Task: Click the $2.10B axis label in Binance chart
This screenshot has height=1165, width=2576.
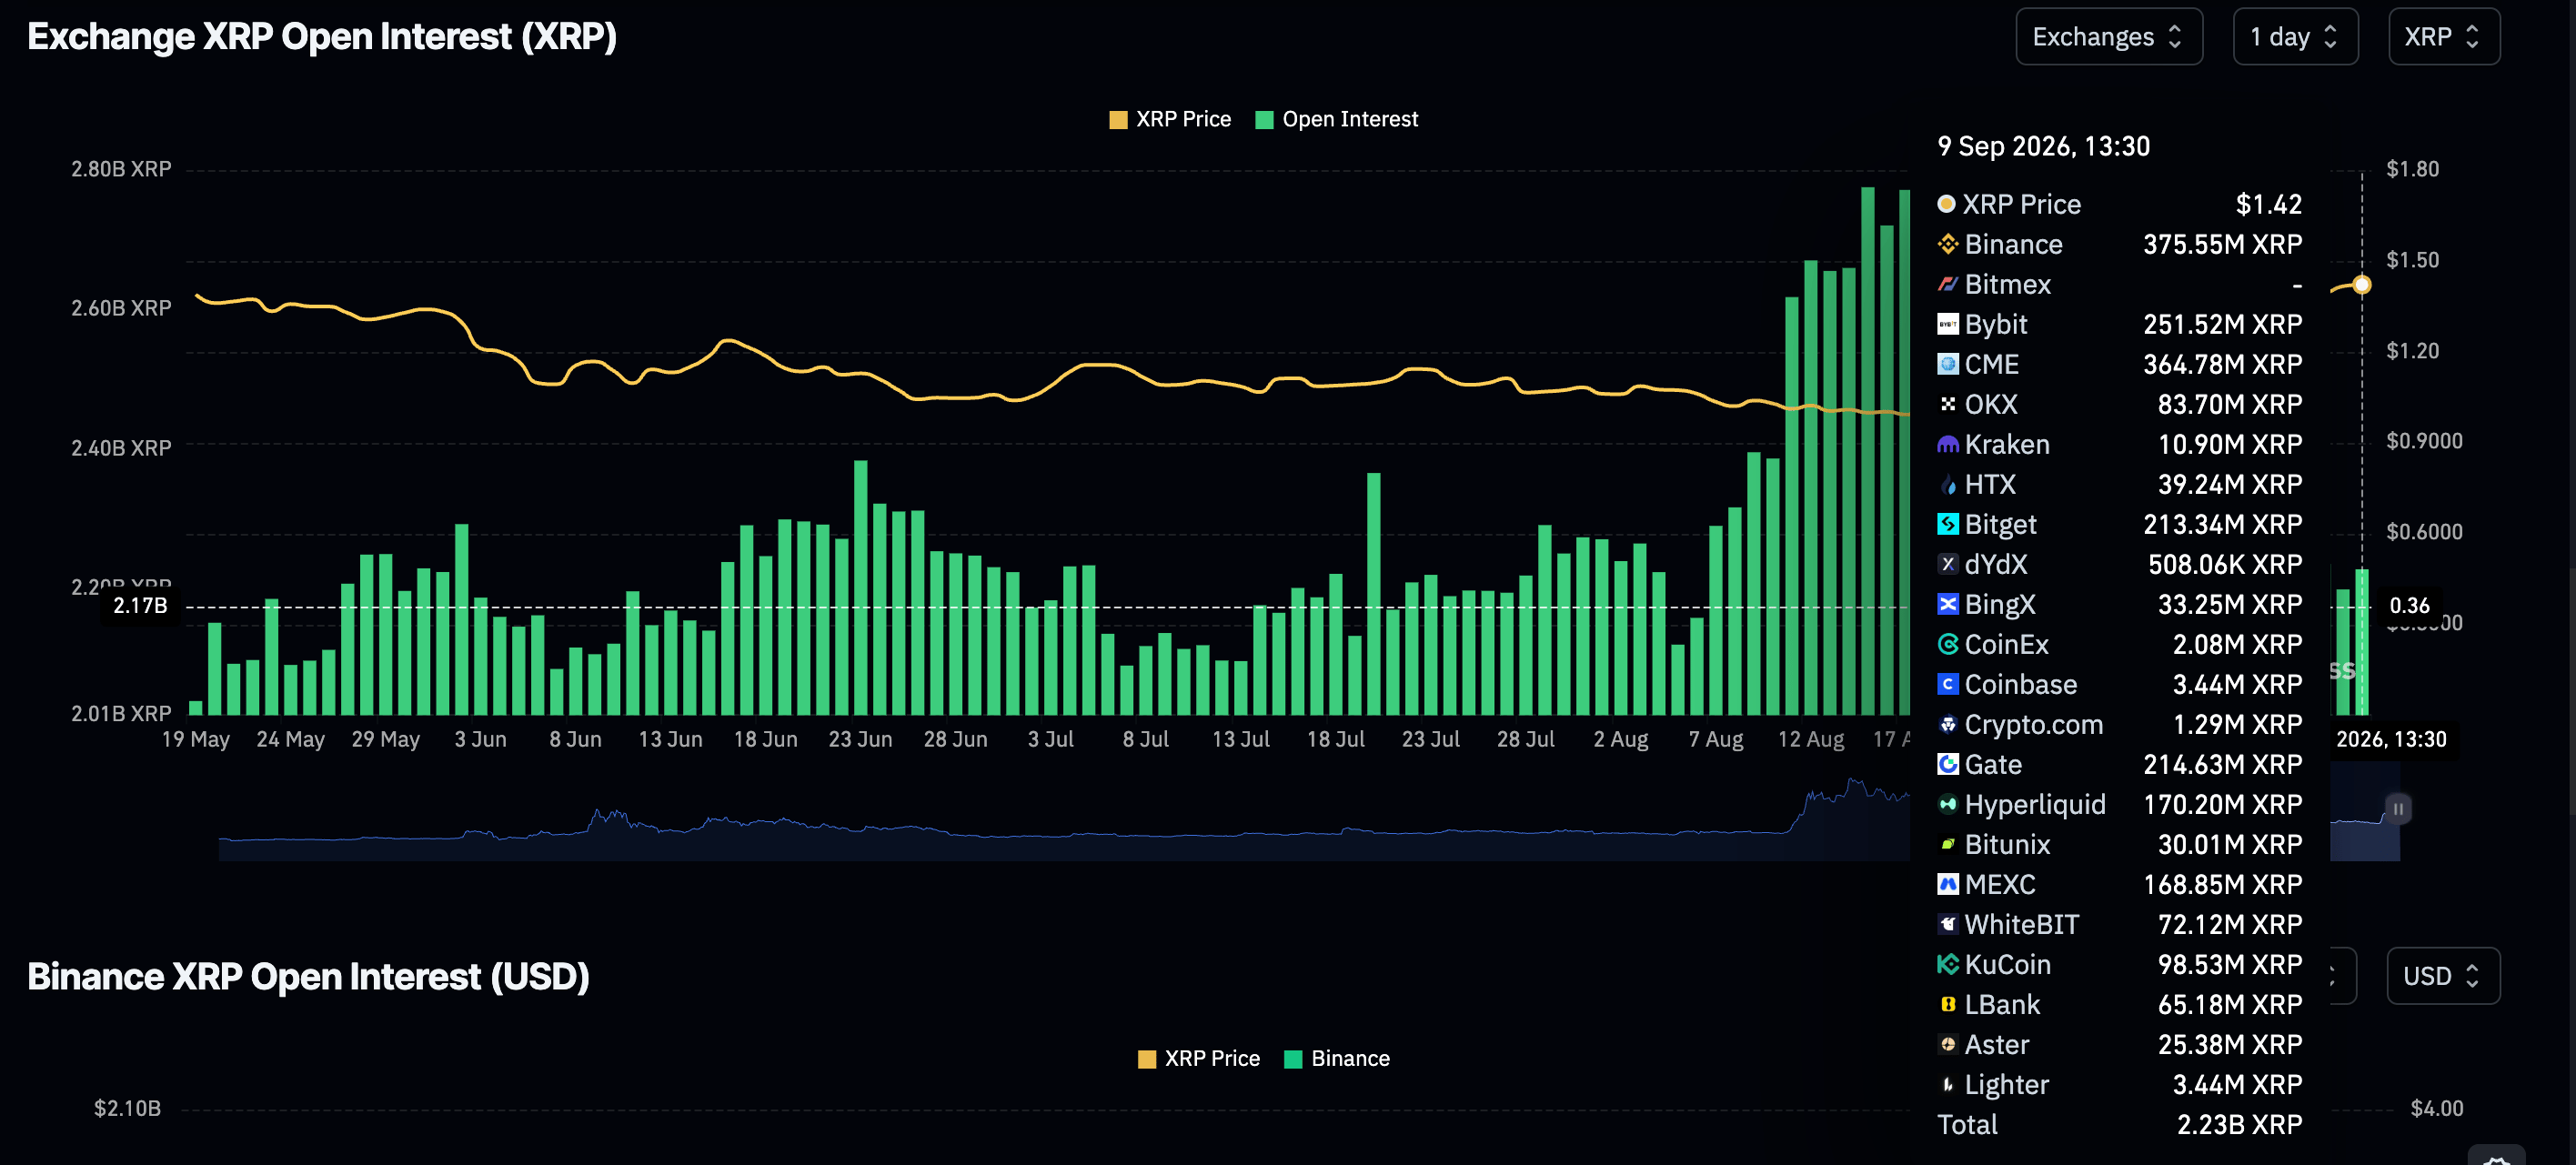Action: click(x=127, y=1108)
